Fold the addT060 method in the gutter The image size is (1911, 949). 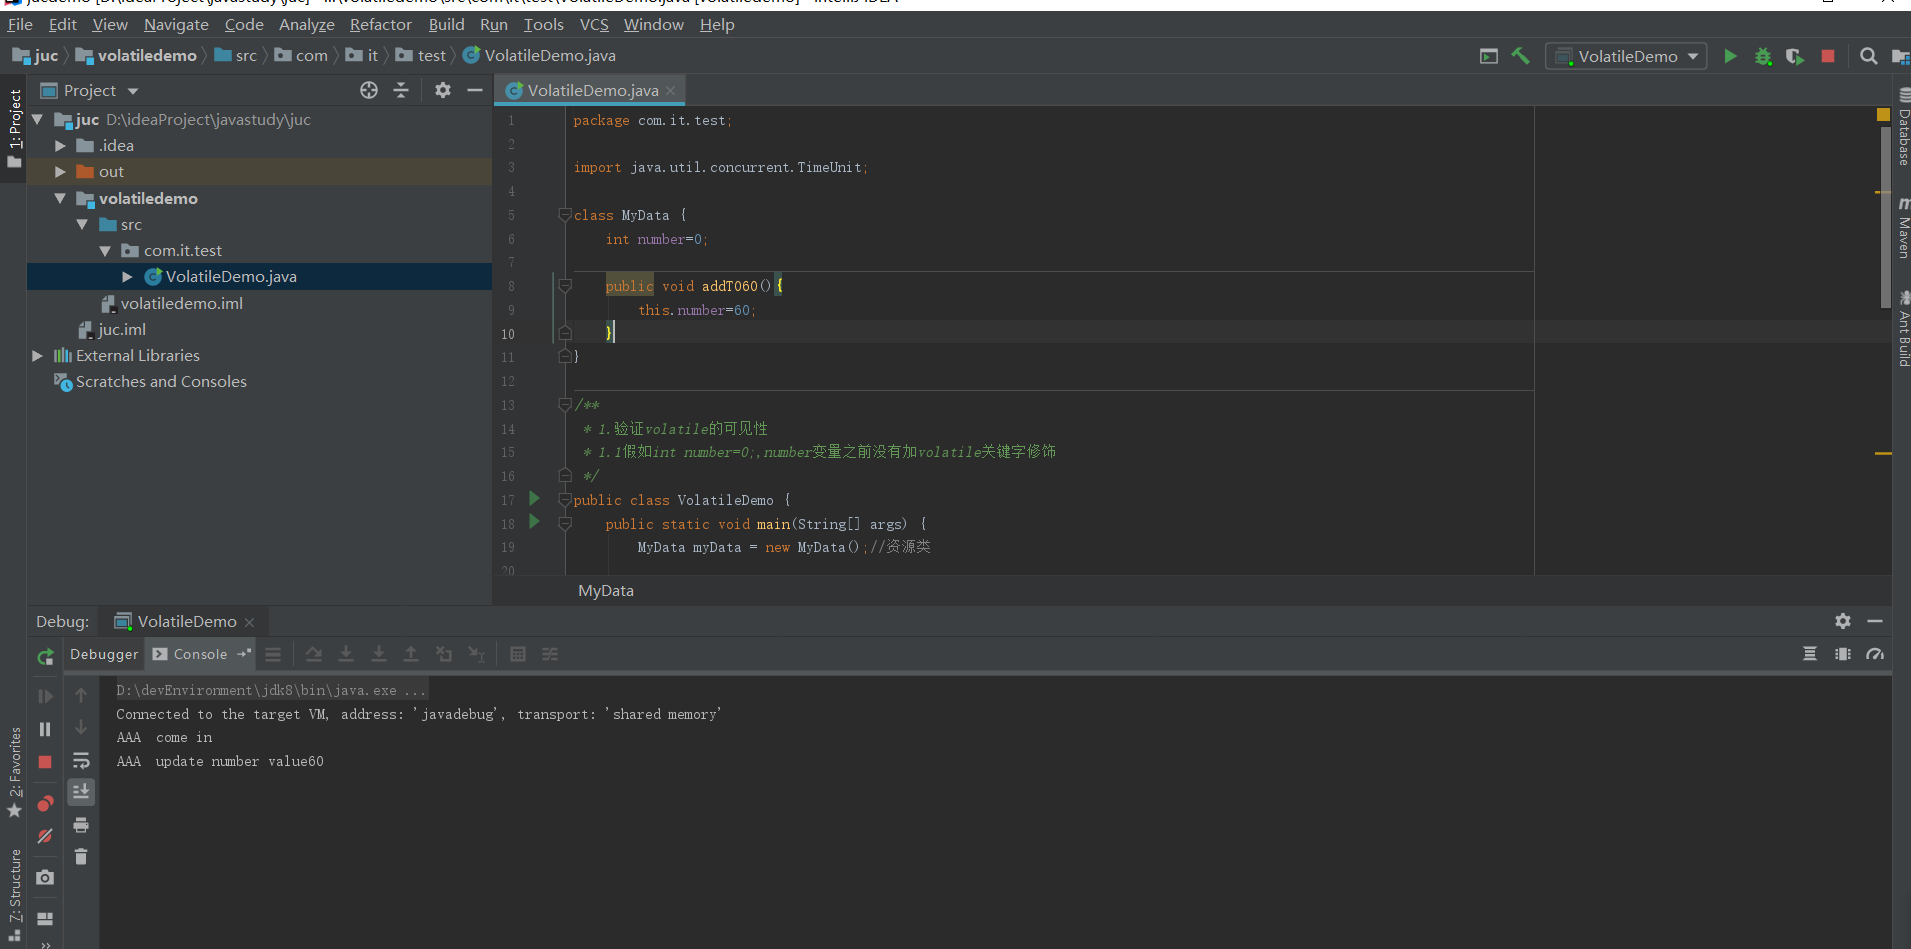[565, 286]
